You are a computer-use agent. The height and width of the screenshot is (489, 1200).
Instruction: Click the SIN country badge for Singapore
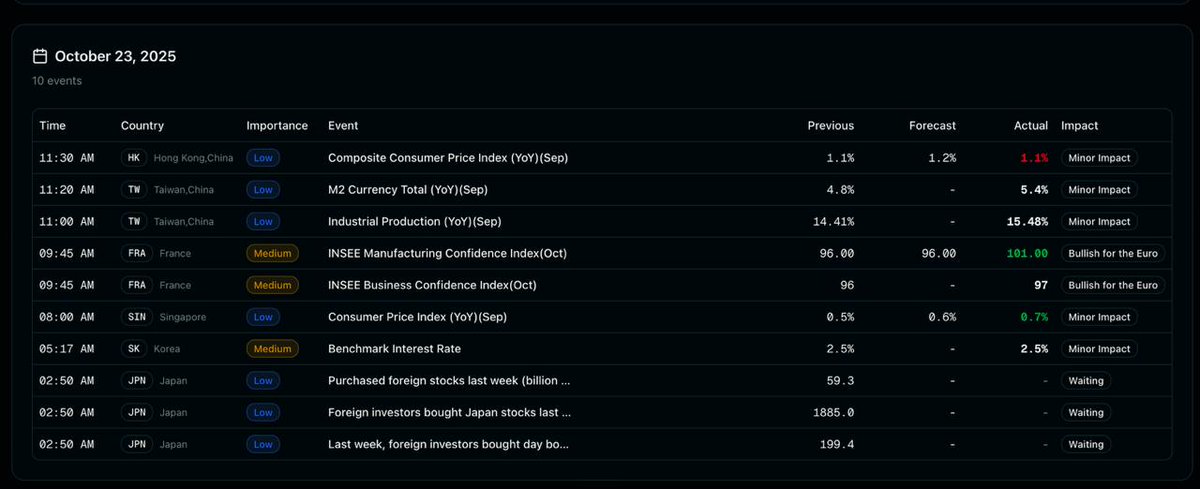point(134,317)
